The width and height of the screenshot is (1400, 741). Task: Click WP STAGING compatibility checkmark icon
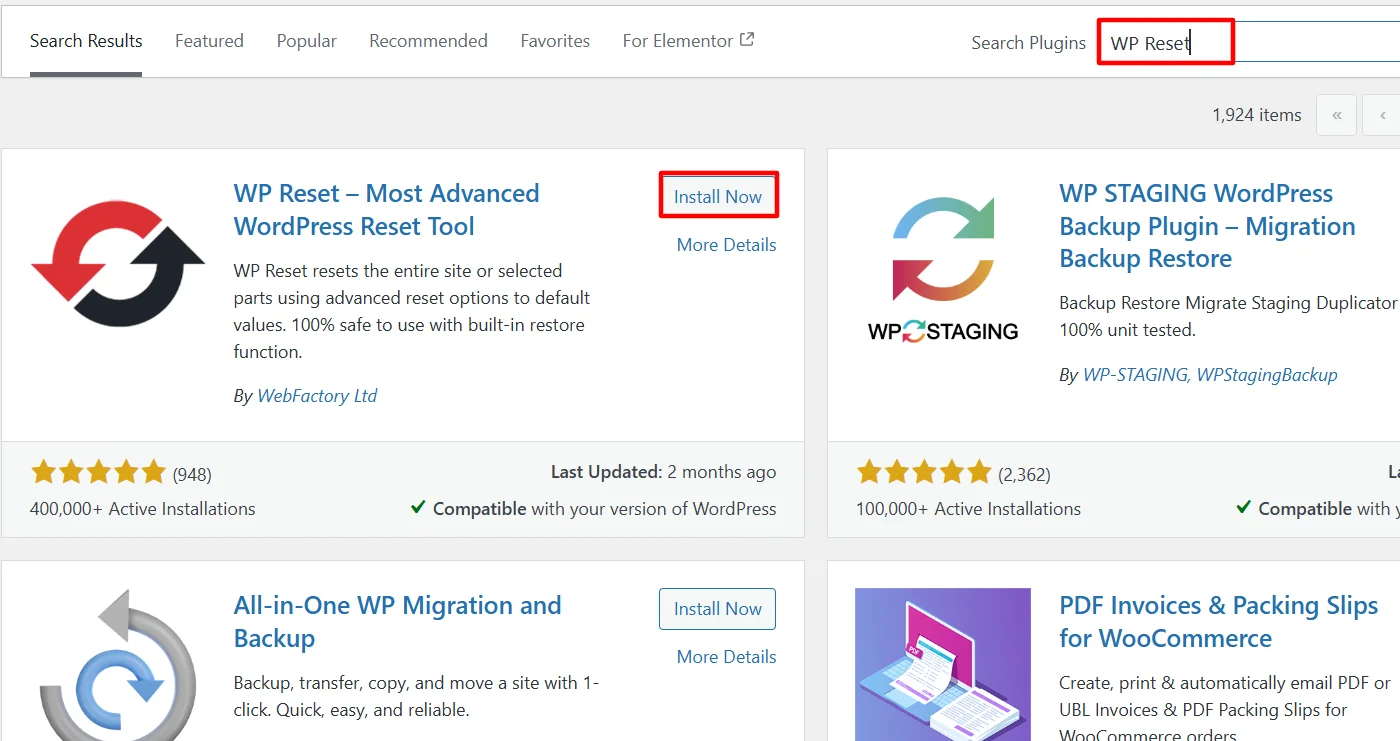click(1243, 508)
